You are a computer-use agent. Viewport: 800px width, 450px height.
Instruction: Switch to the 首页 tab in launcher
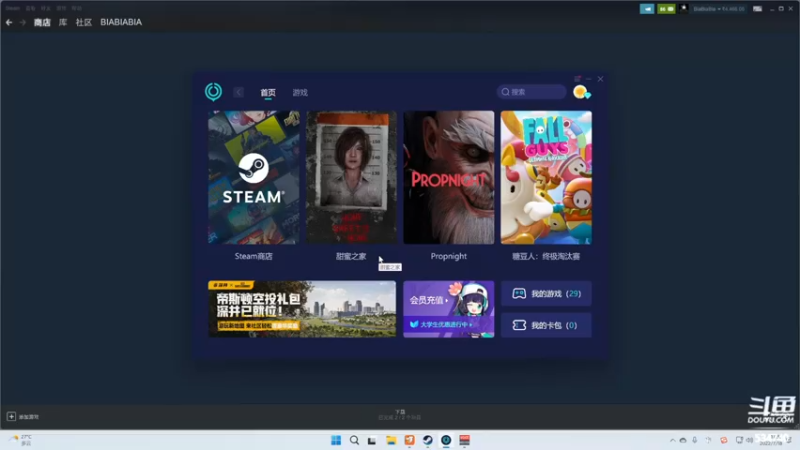(x=268, y=92)
